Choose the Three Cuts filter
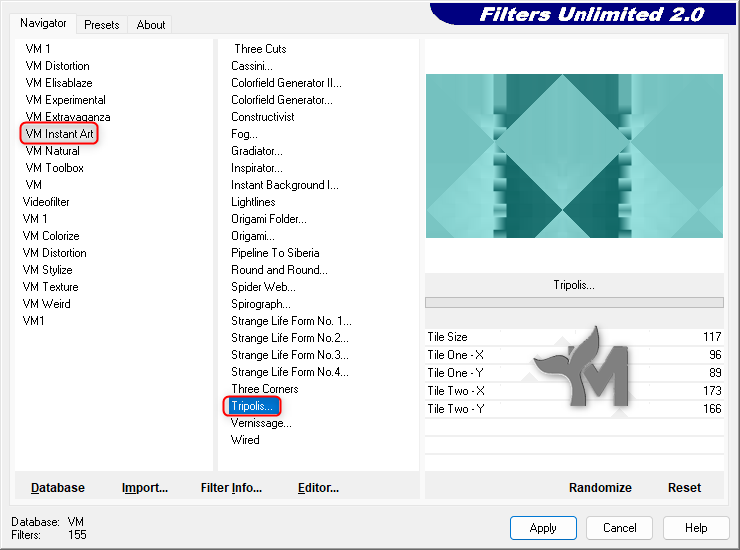The width and height of the screenshot is (740, 550). point(260,49)
